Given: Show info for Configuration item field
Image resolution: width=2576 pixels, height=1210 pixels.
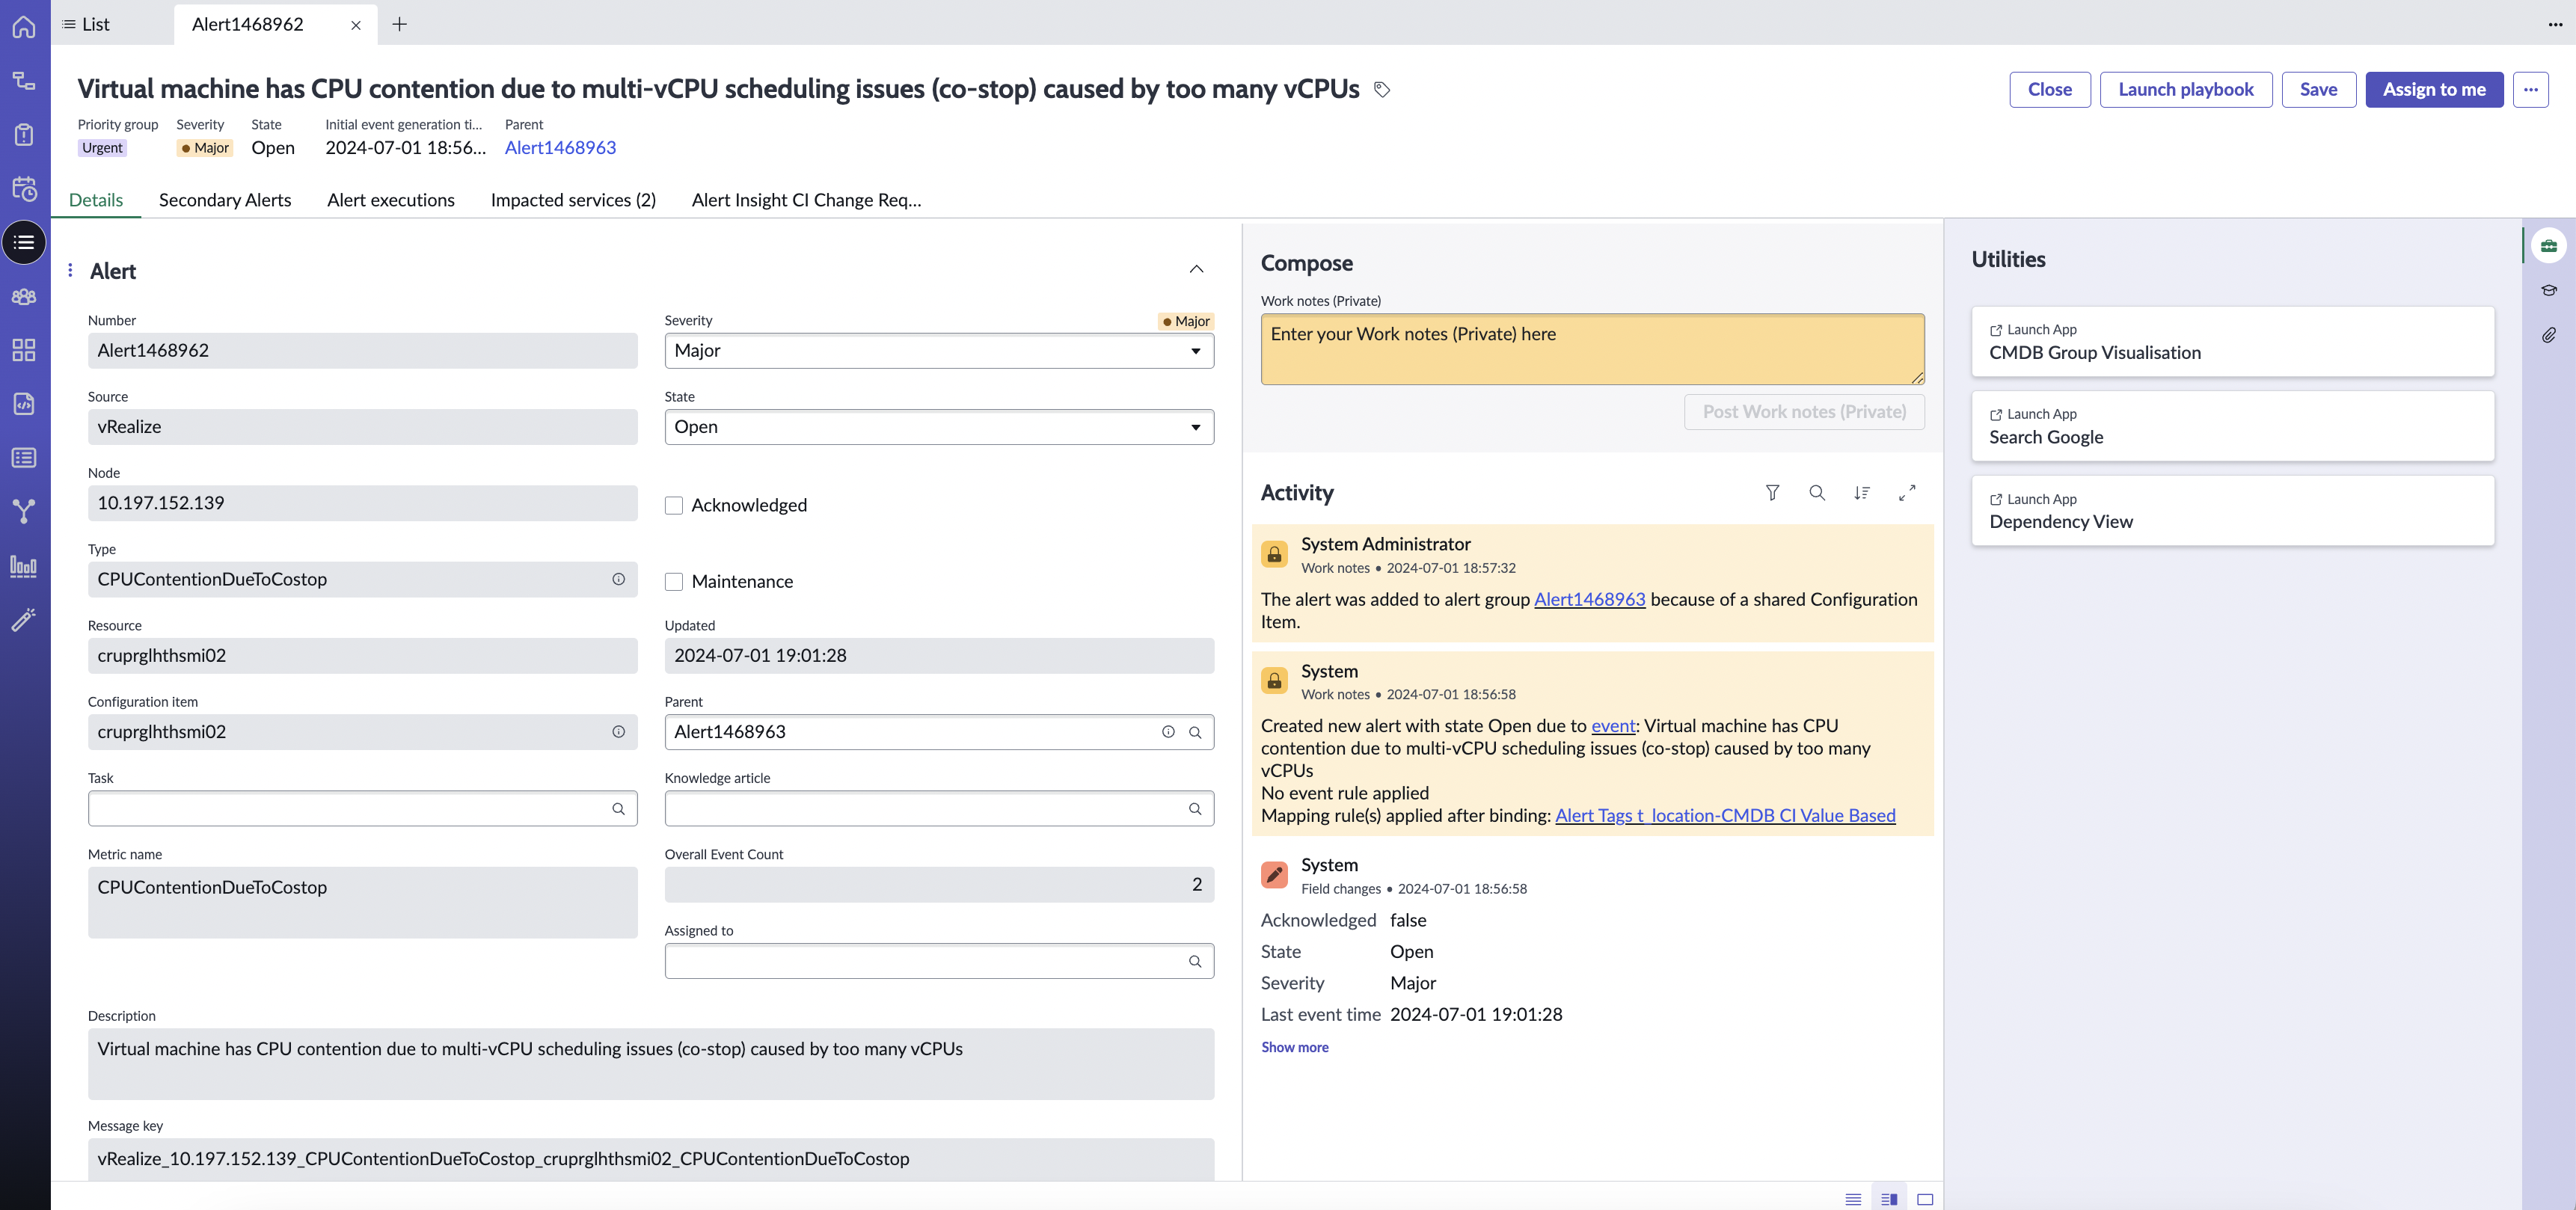Looking at the screenshot, I should 619,732.
